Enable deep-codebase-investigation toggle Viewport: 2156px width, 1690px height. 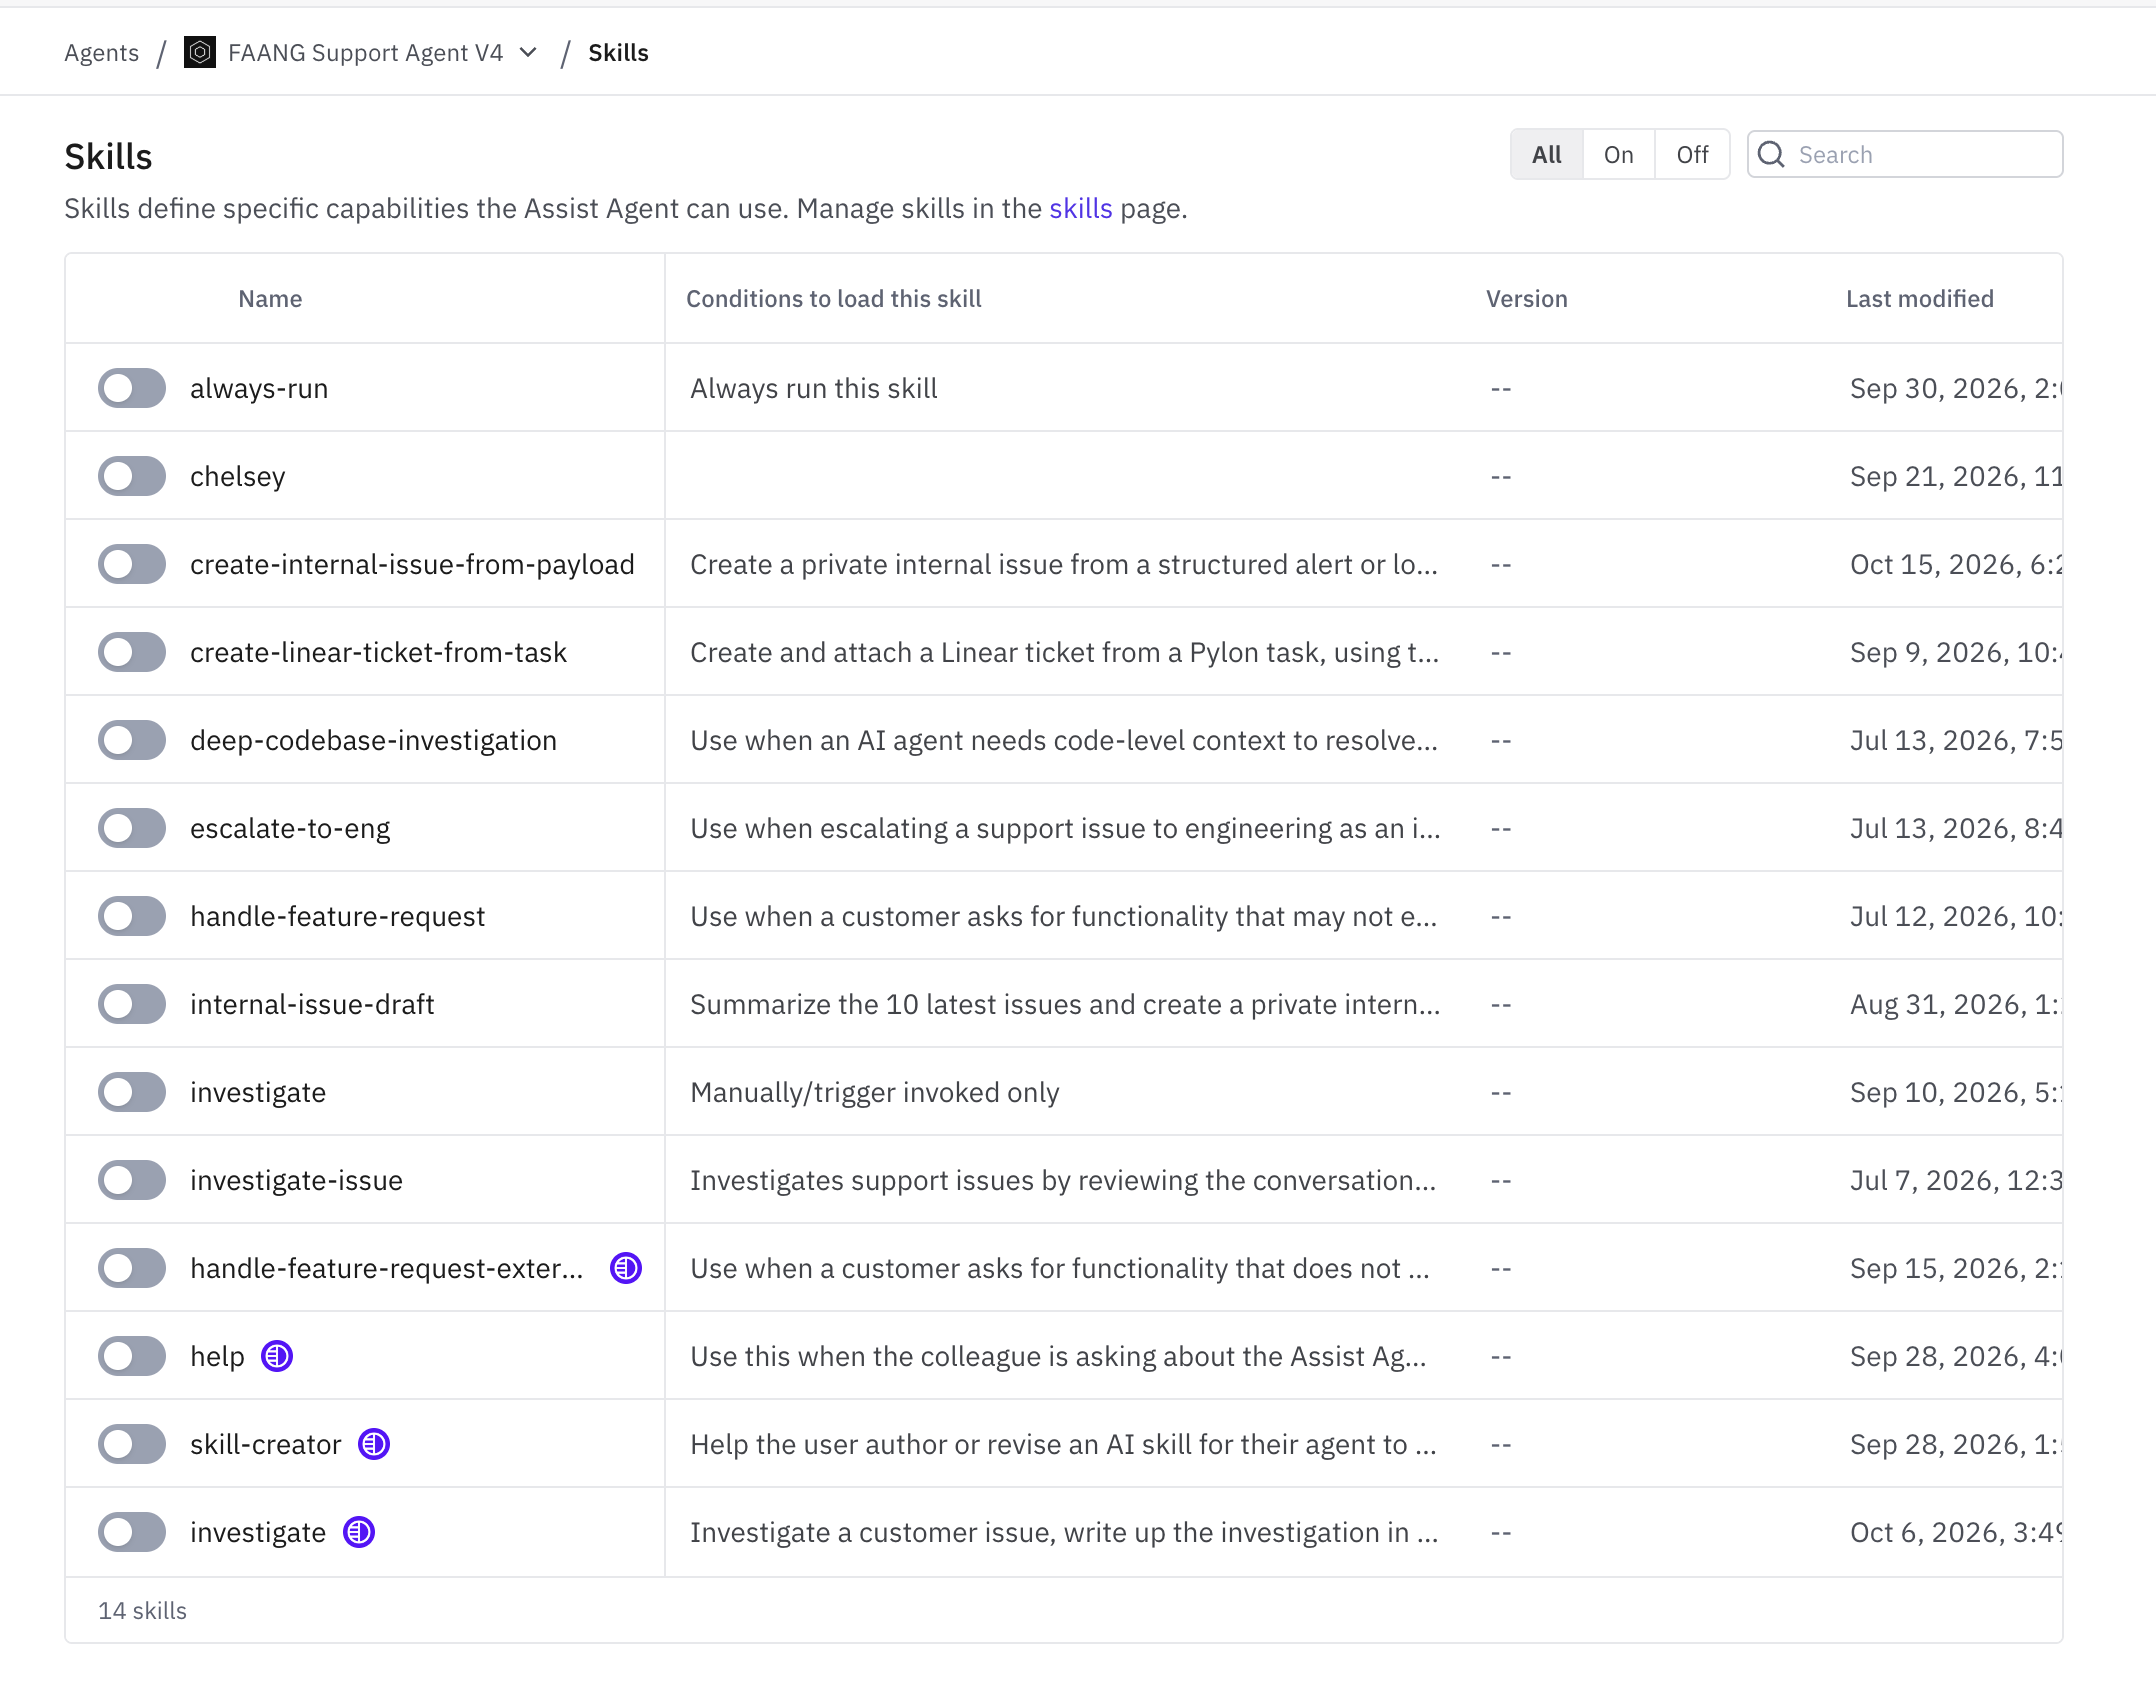coord(132,740)
